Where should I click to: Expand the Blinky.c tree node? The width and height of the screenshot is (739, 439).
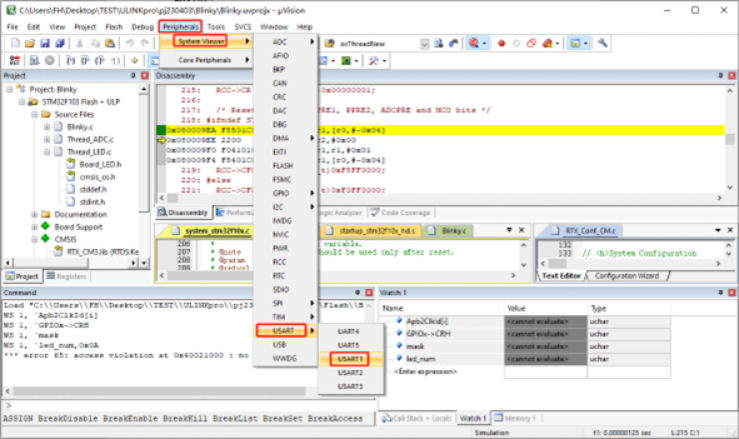point(46,127)
